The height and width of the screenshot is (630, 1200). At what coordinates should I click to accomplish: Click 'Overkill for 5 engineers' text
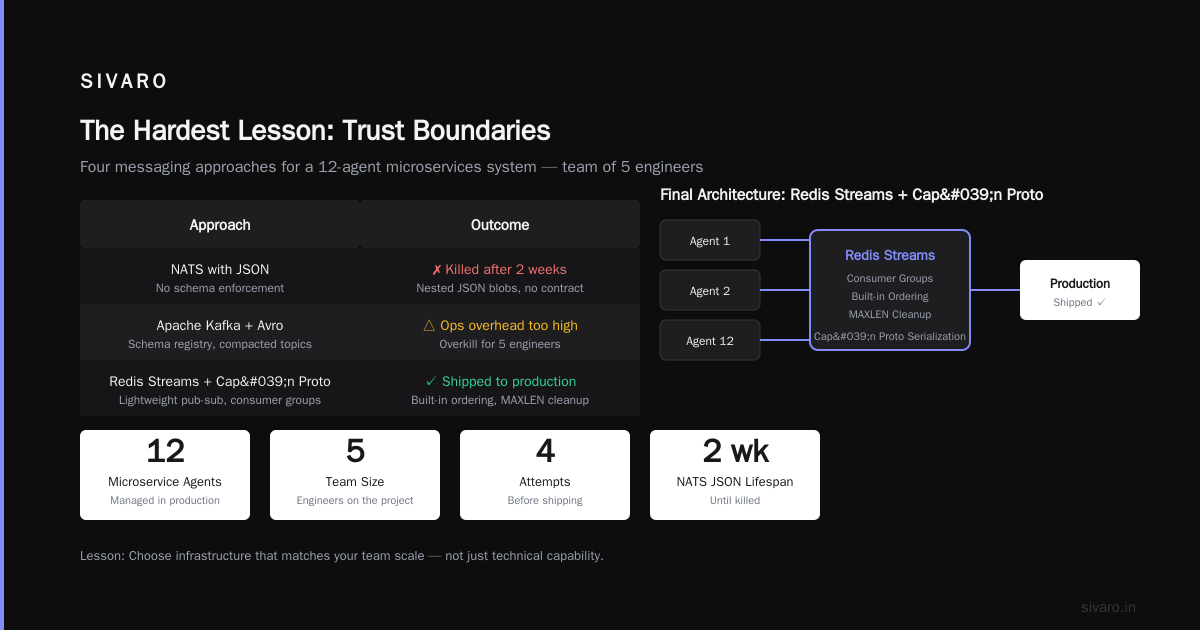(x=500, y=344)
